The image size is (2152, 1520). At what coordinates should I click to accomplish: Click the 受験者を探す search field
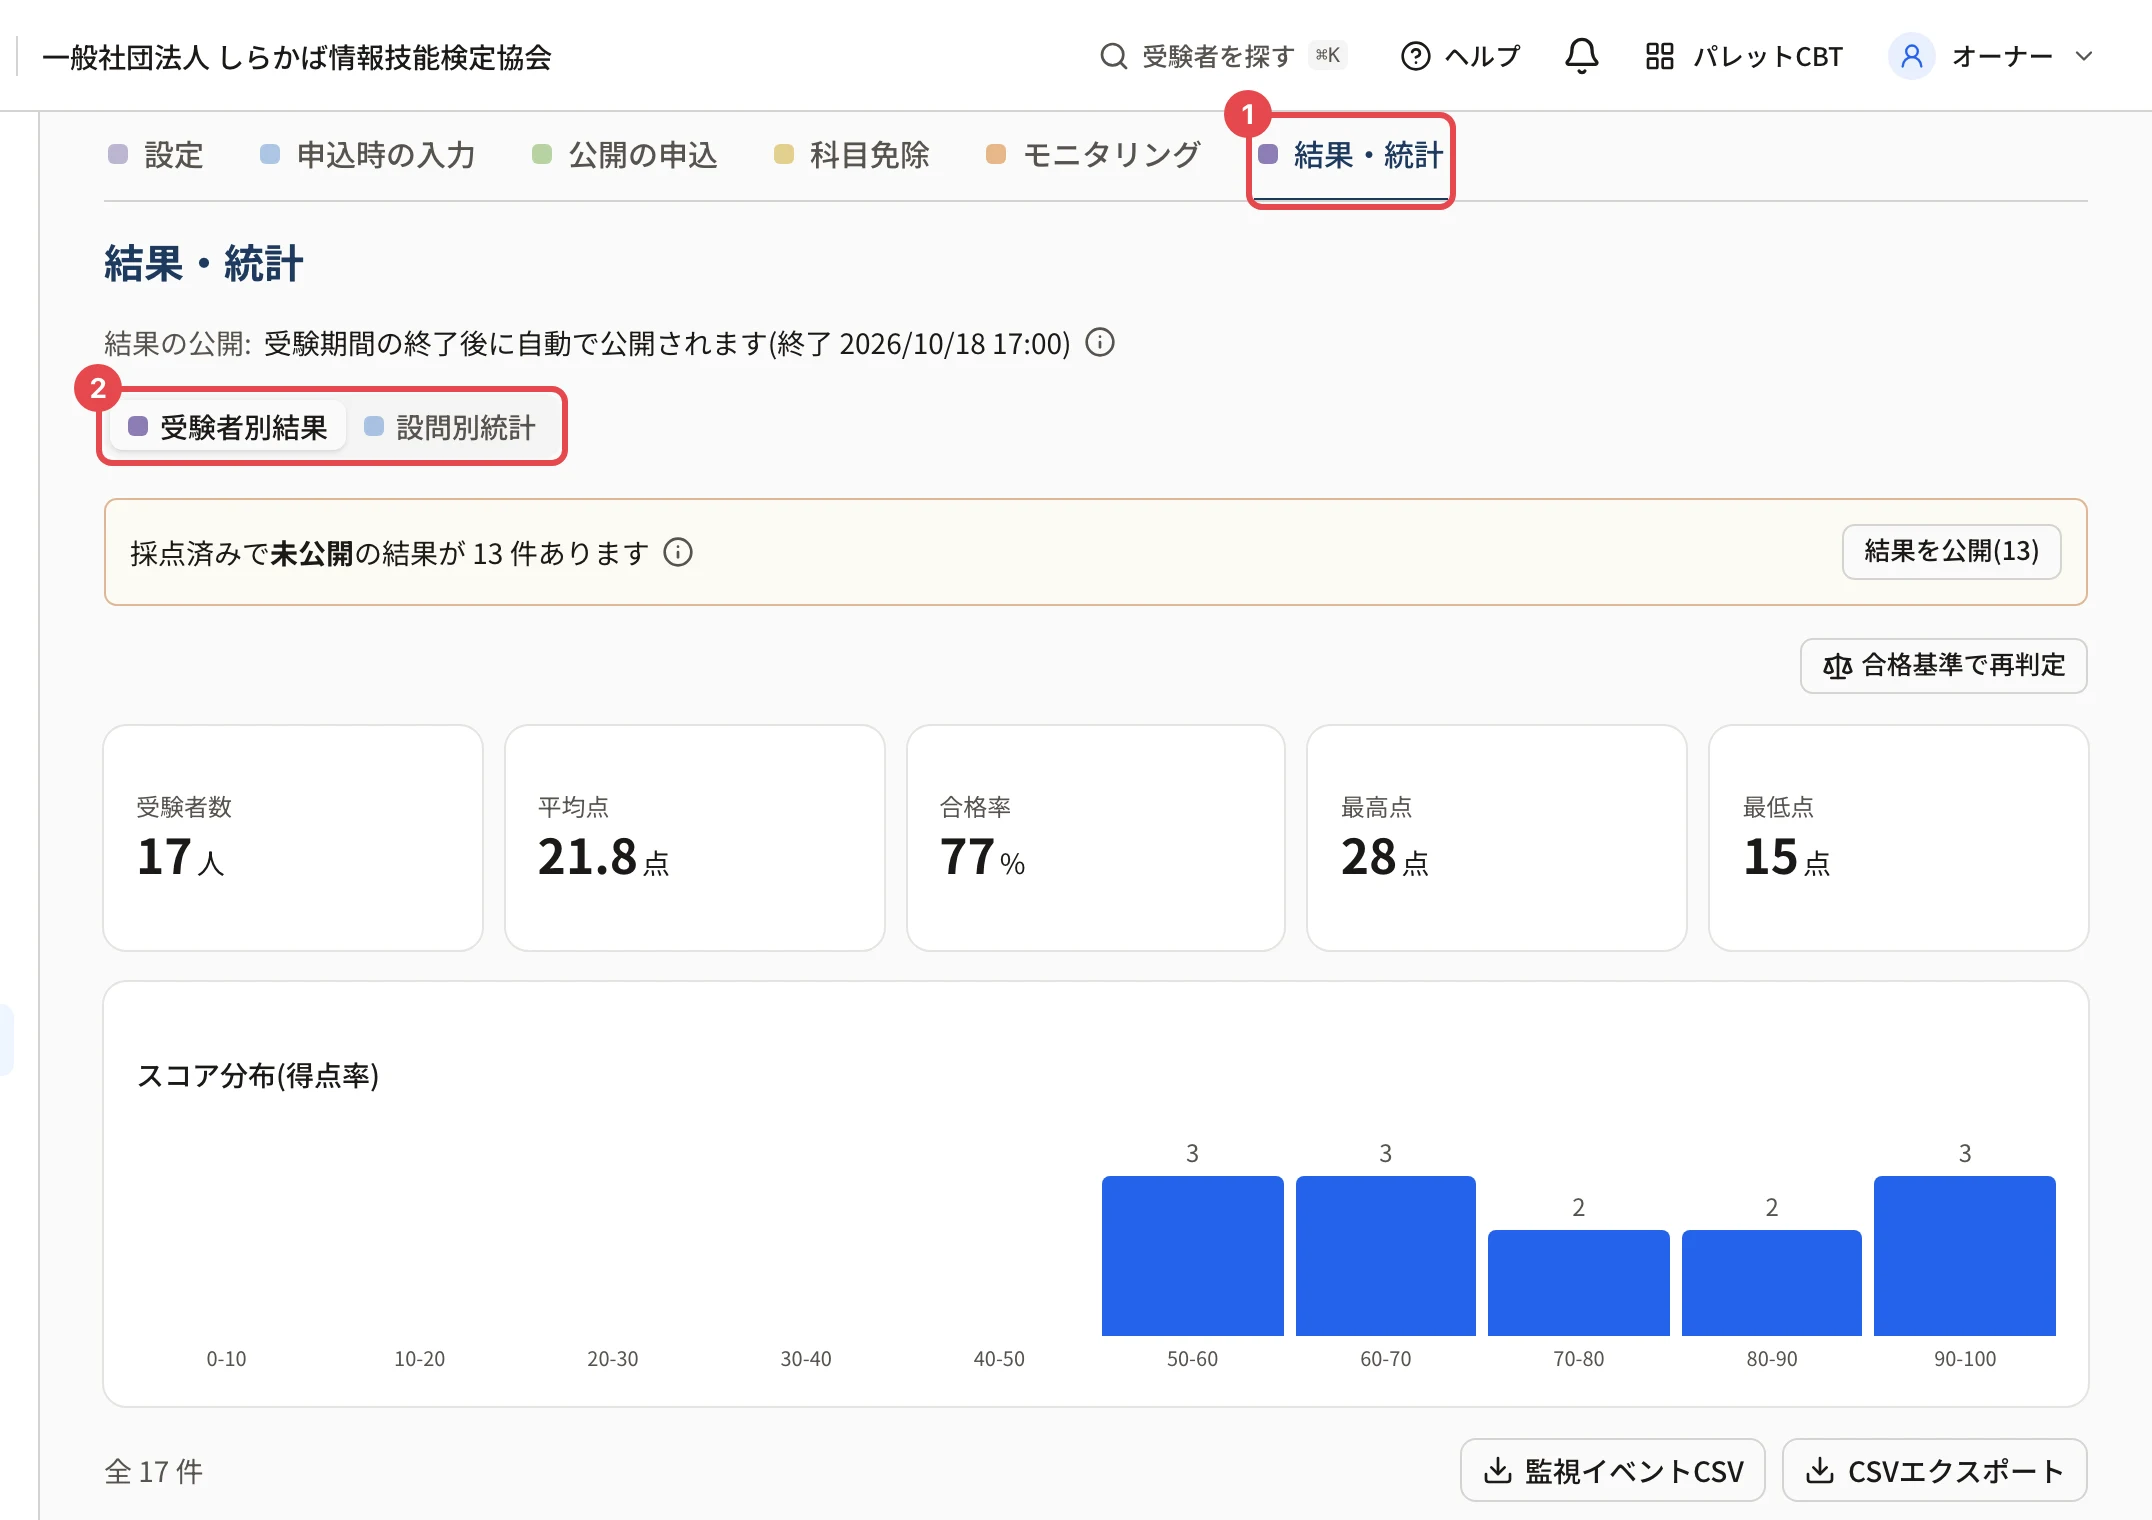pyautogui.click(x=1224, y=56)
